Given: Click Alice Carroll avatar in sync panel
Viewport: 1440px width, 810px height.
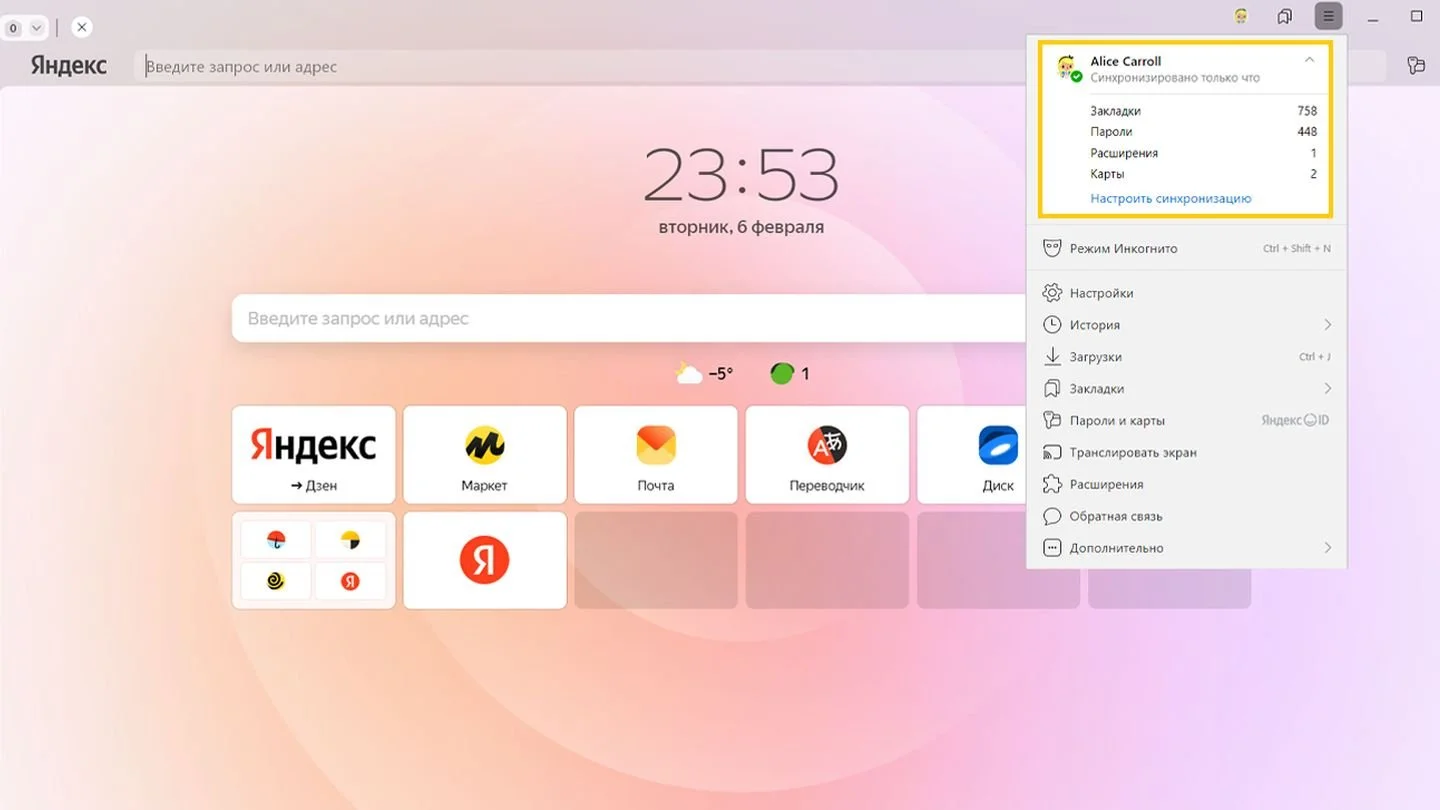Looking at the screenshot, I should [1068, 68].
